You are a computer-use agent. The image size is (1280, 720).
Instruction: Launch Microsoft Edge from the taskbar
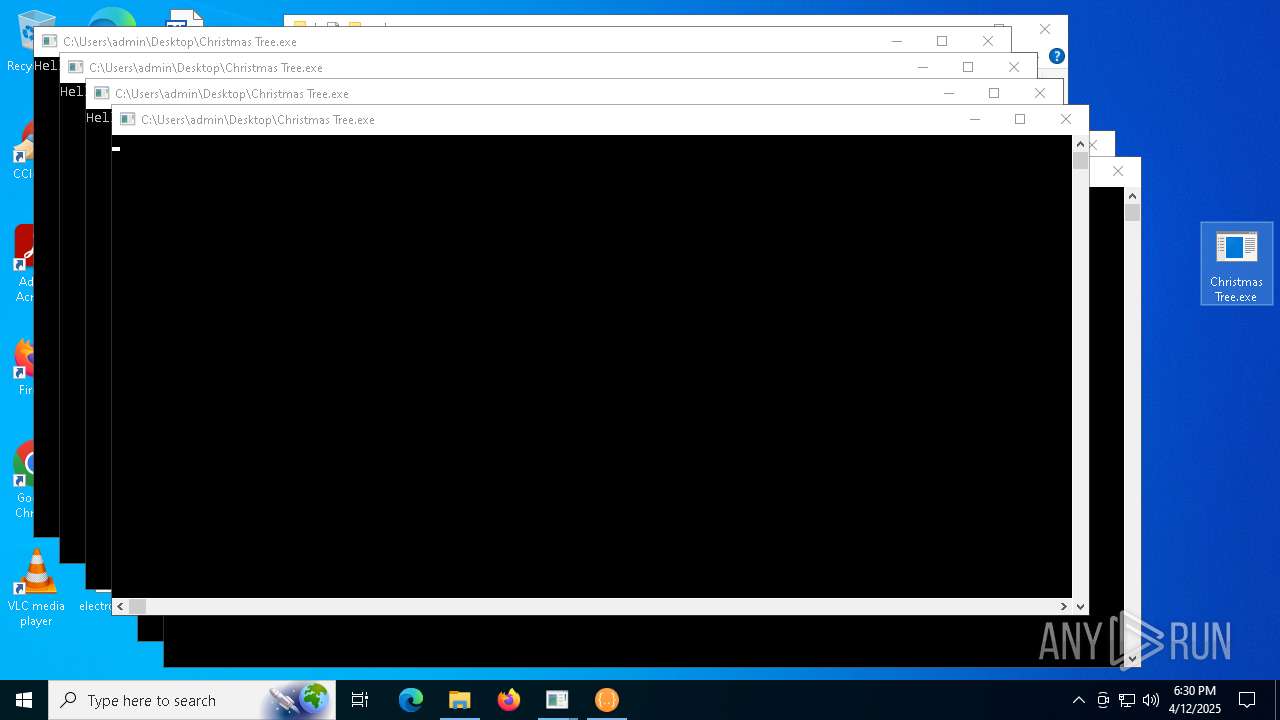(411, 700)
